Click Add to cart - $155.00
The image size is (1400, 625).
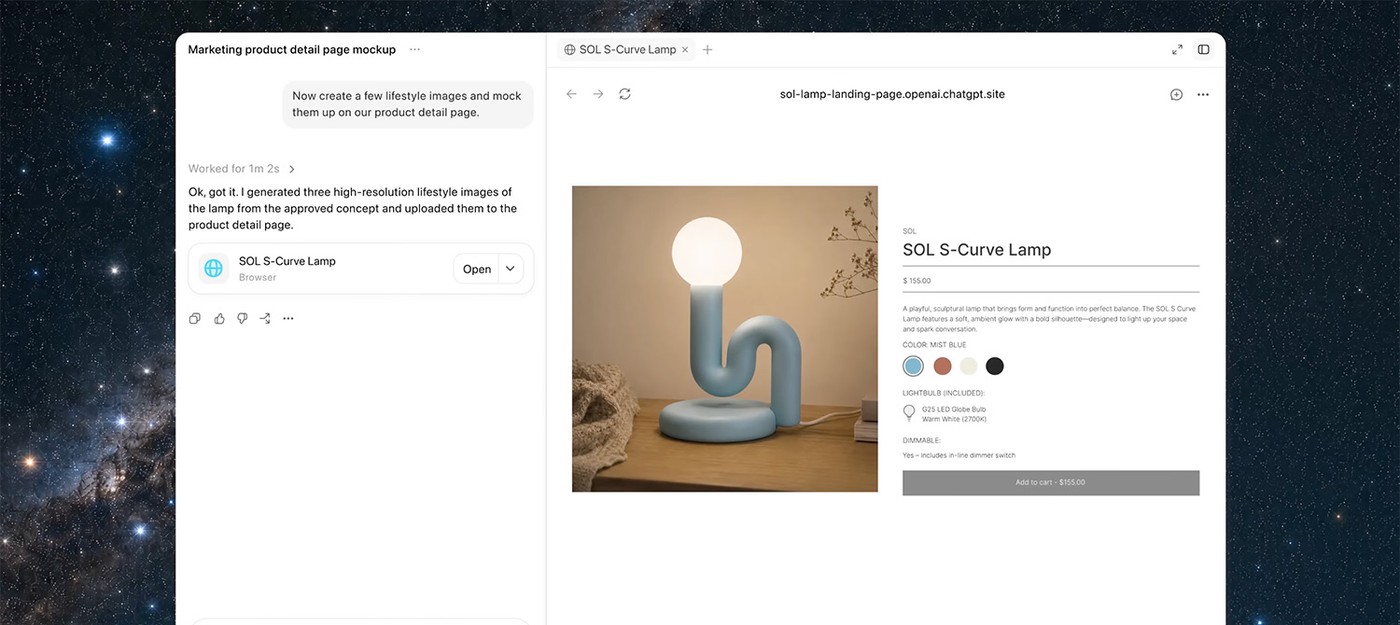(x=1051, y=483)
